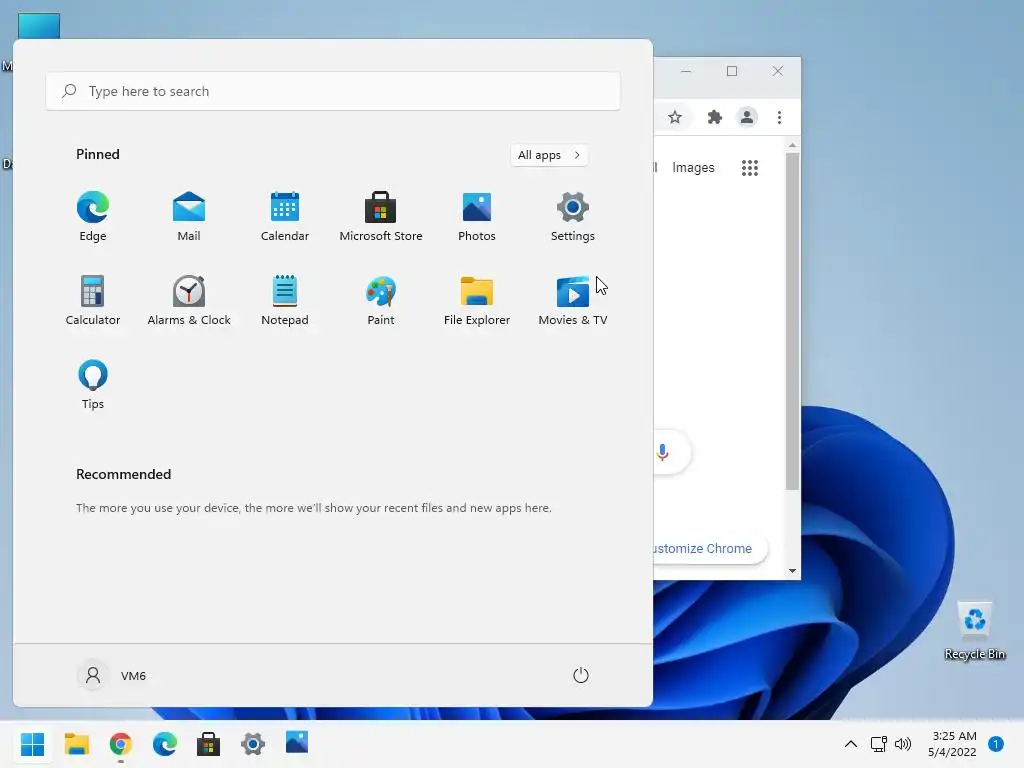Click the Chrome vertical scrollbar thumb
This screenshot has height=768, width=1024.
point(792,321)
